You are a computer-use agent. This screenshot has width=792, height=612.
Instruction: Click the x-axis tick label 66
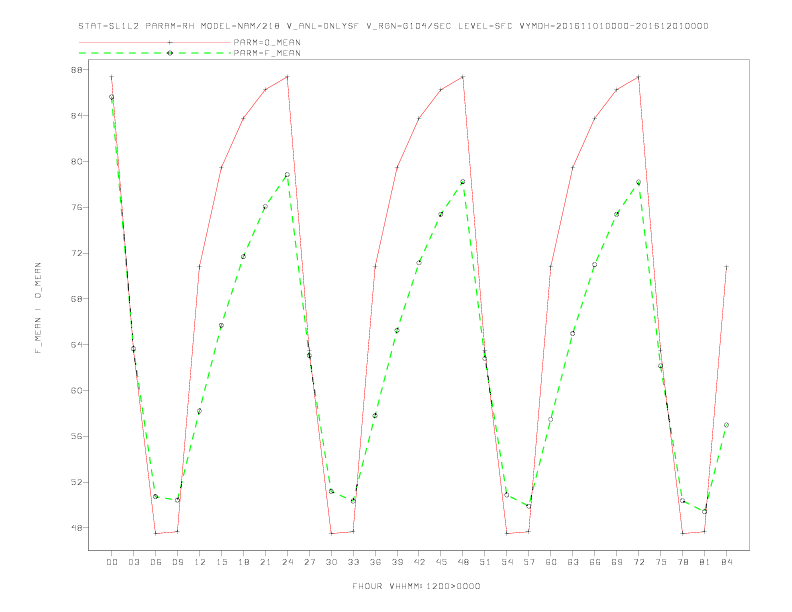[595, 562]
